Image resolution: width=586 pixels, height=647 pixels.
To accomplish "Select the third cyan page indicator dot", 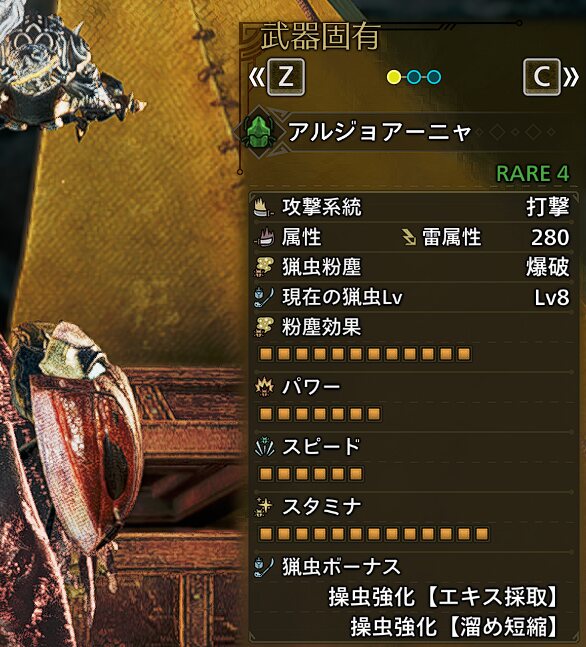I will tap(434, 77).
